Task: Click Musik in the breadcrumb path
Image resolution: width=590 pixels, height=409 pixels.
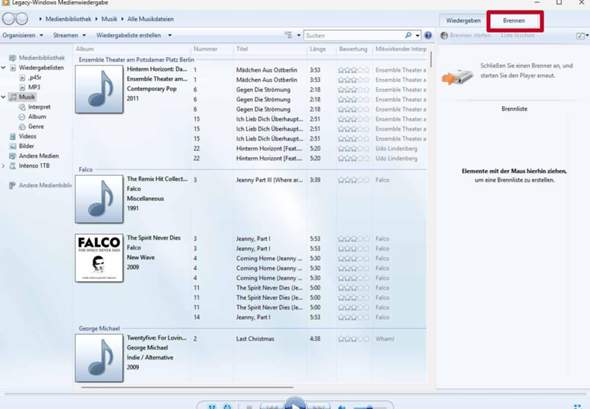Action: [109, 19]
